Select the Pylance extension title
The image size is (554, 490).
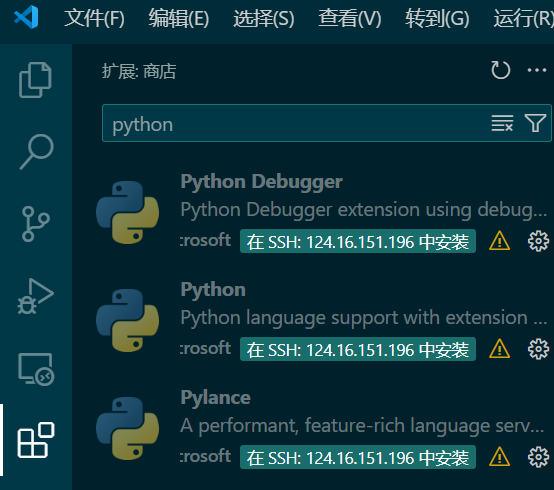(216, 398)
